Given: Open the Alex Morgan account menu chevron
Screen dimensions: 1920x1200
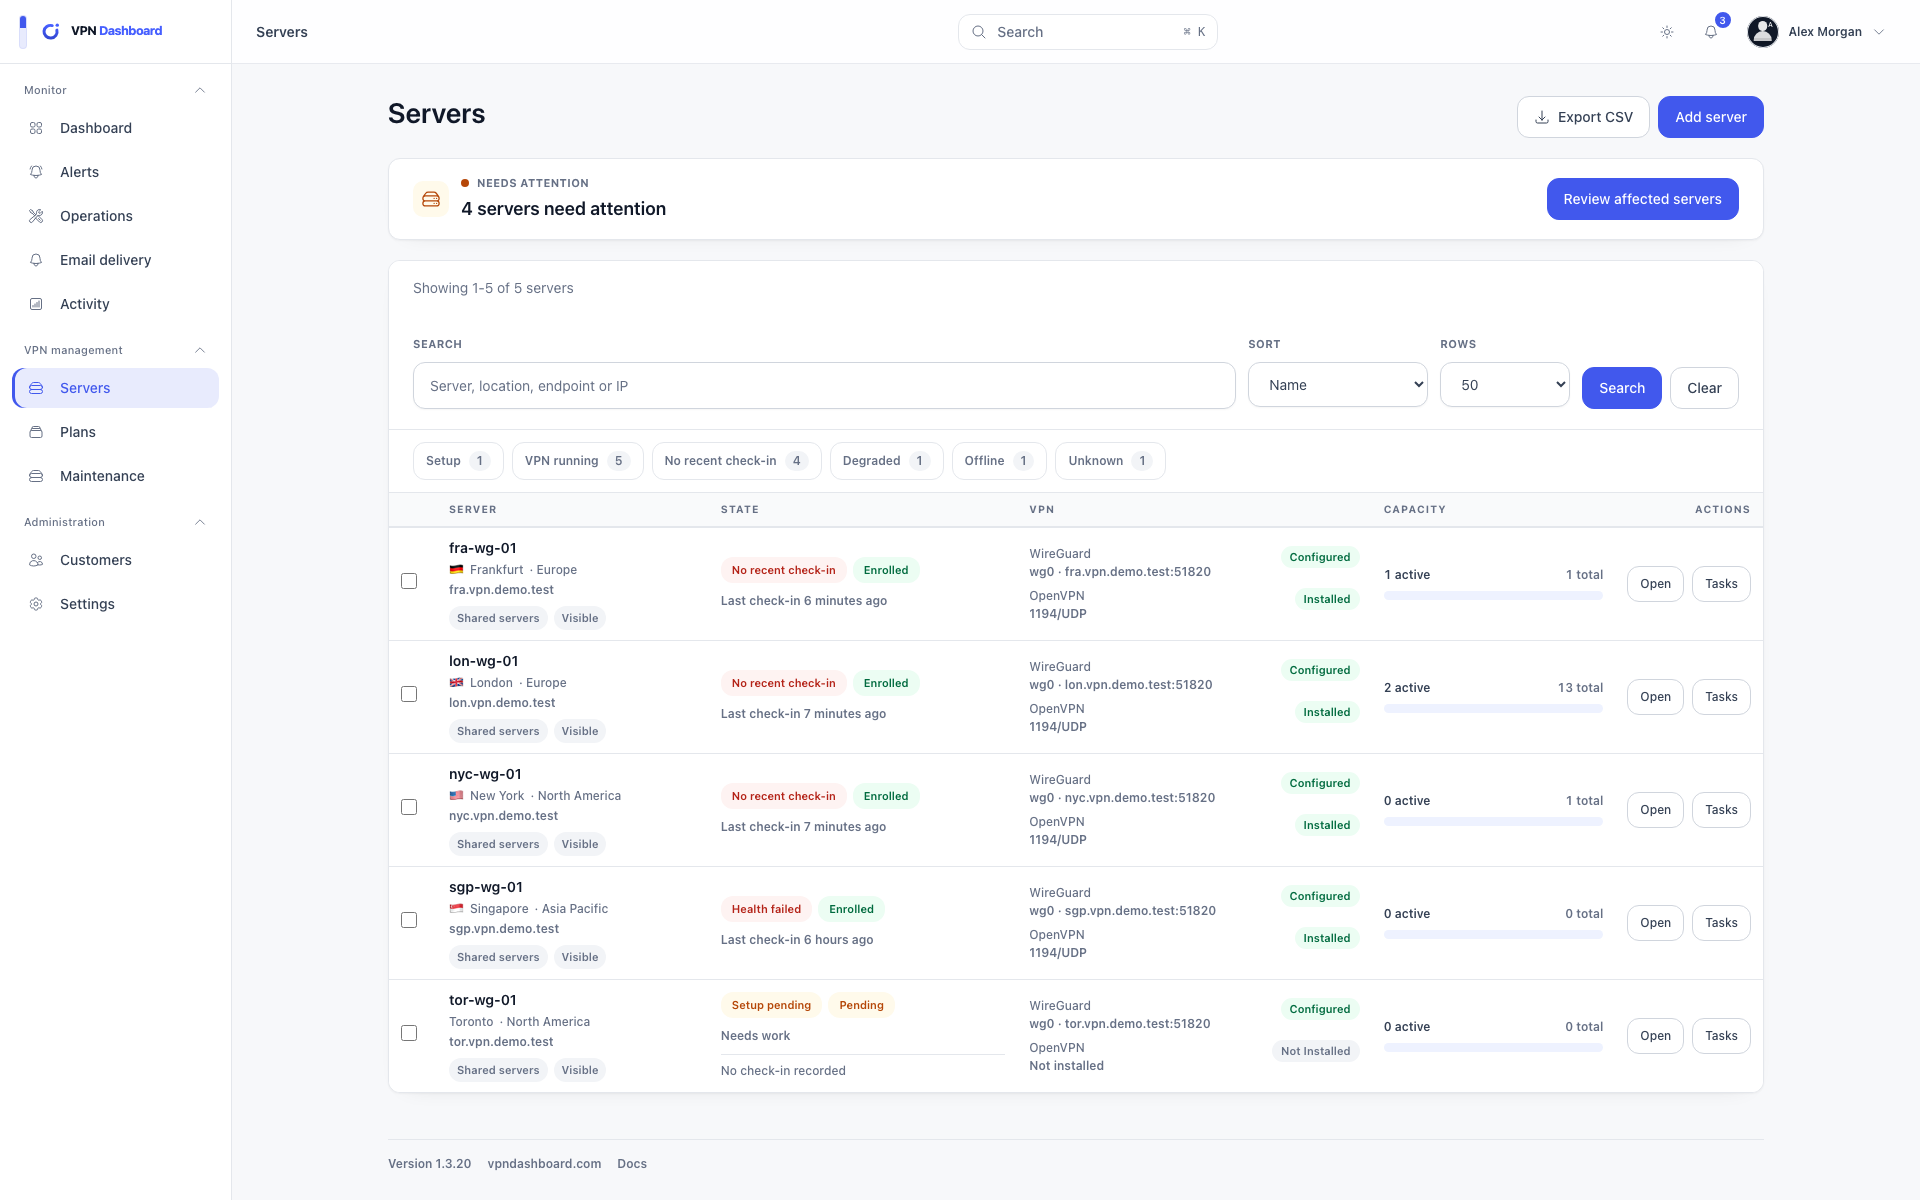Looking at the screenshot, I should (1879, 32).
